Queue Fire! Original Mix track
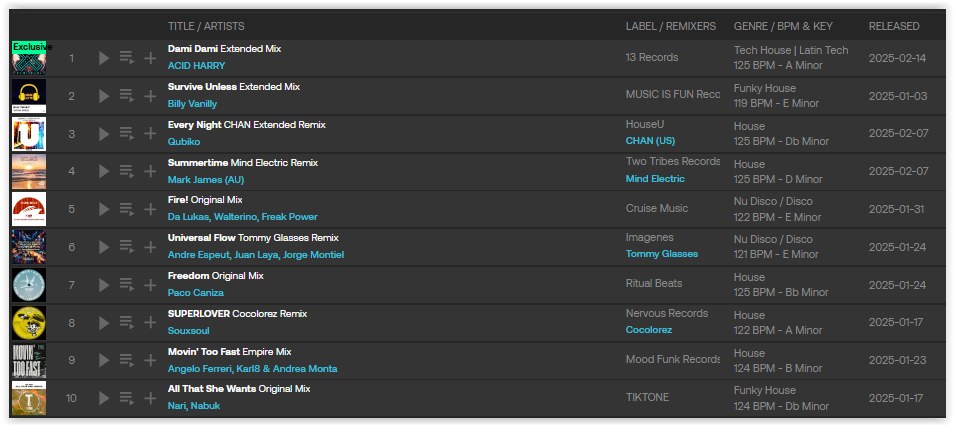Image resolution: width=954 pixels, height=426 pixels. [127, 210]
